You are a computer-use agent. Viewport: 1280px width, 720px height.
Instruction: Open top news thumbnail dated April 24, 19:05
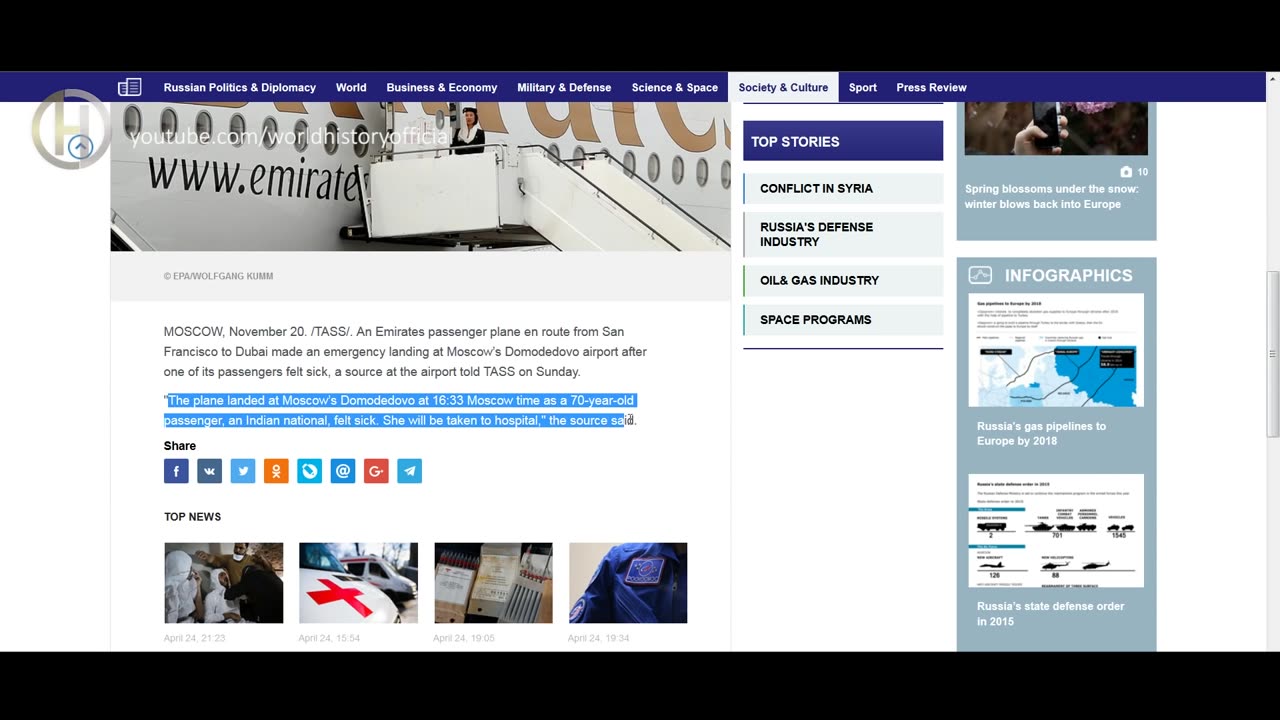tap(493, 583)
